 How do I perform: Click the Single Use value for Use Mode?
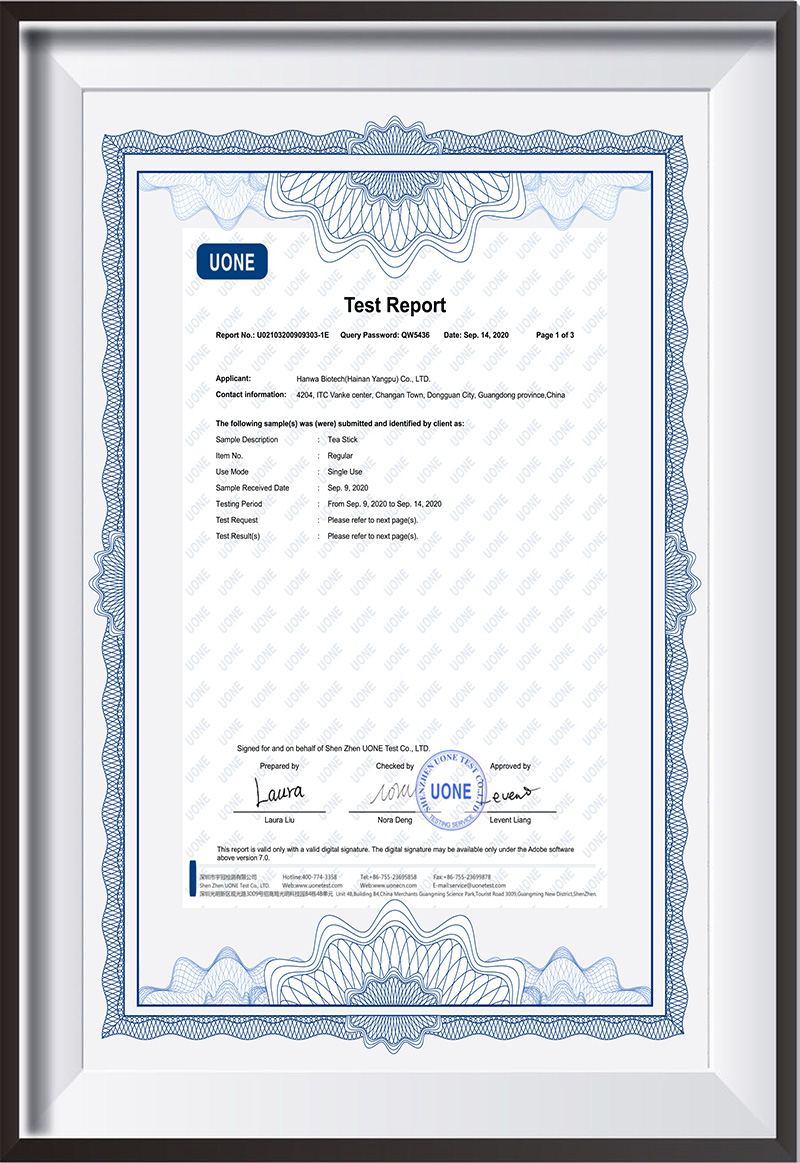[x=345, y=472]
